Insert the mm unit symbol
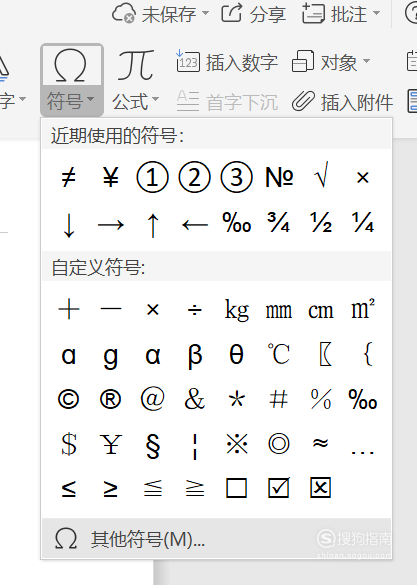This screenshot has height=585, width=417. (x=279, y=311)
